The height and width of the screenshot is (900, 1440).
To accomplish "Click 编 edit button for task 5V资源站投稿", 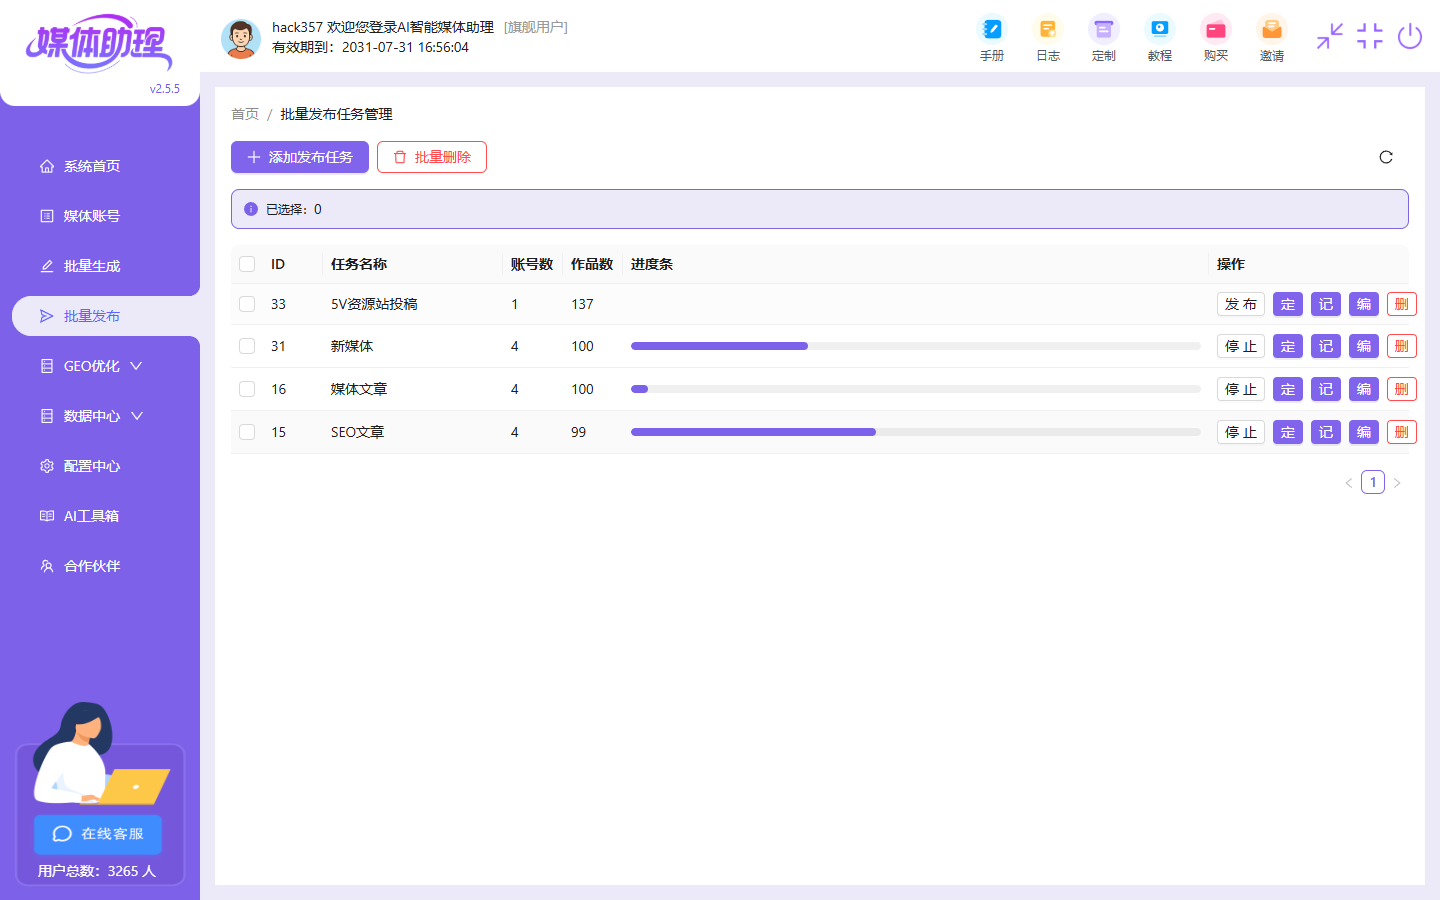I will tap(1364, 304).
